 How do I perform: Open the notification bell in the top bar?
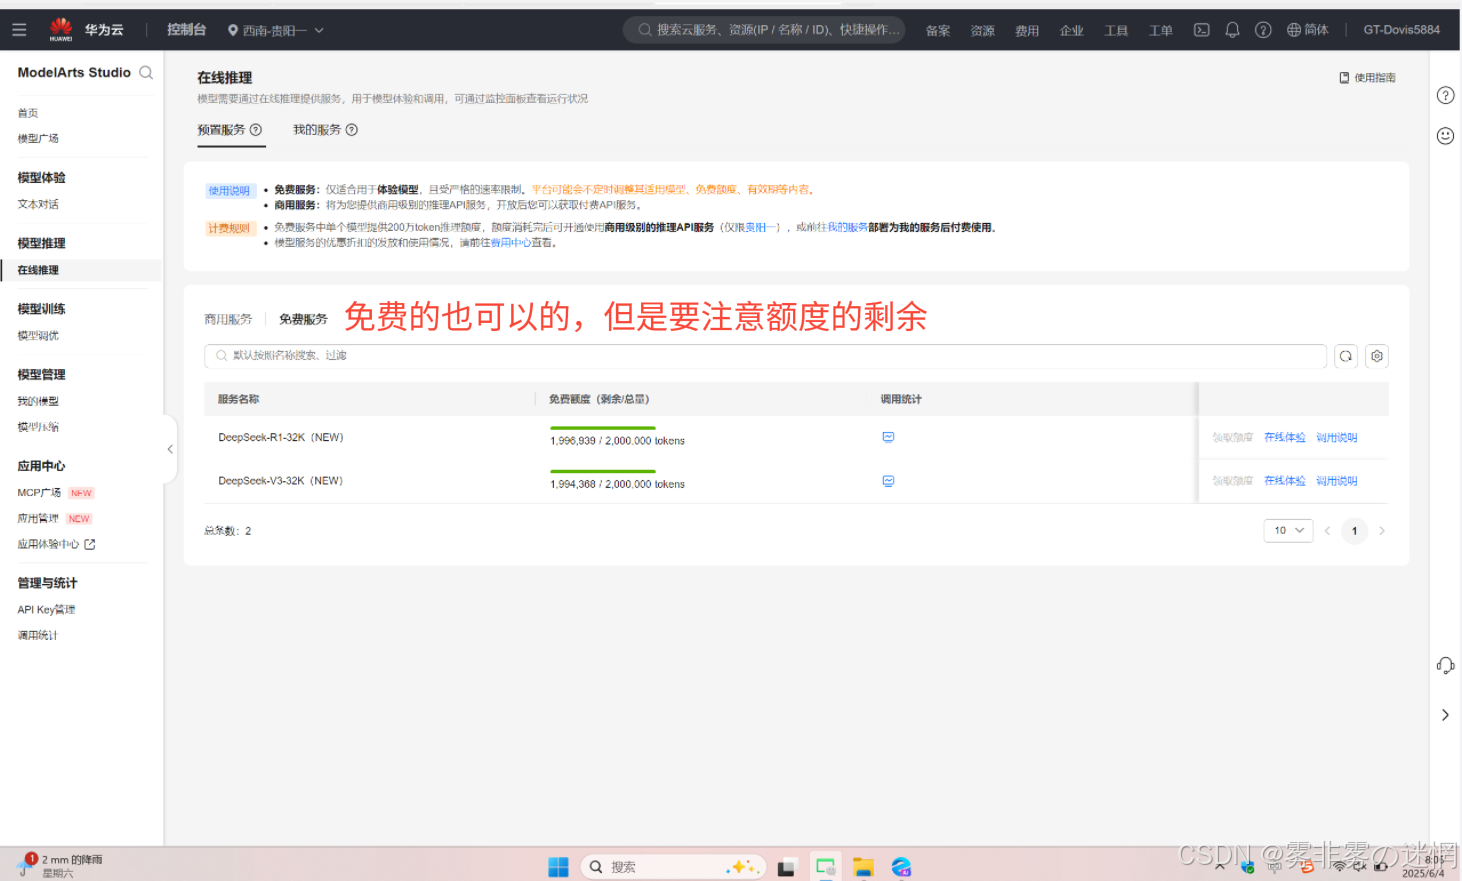coord(1232,30)
